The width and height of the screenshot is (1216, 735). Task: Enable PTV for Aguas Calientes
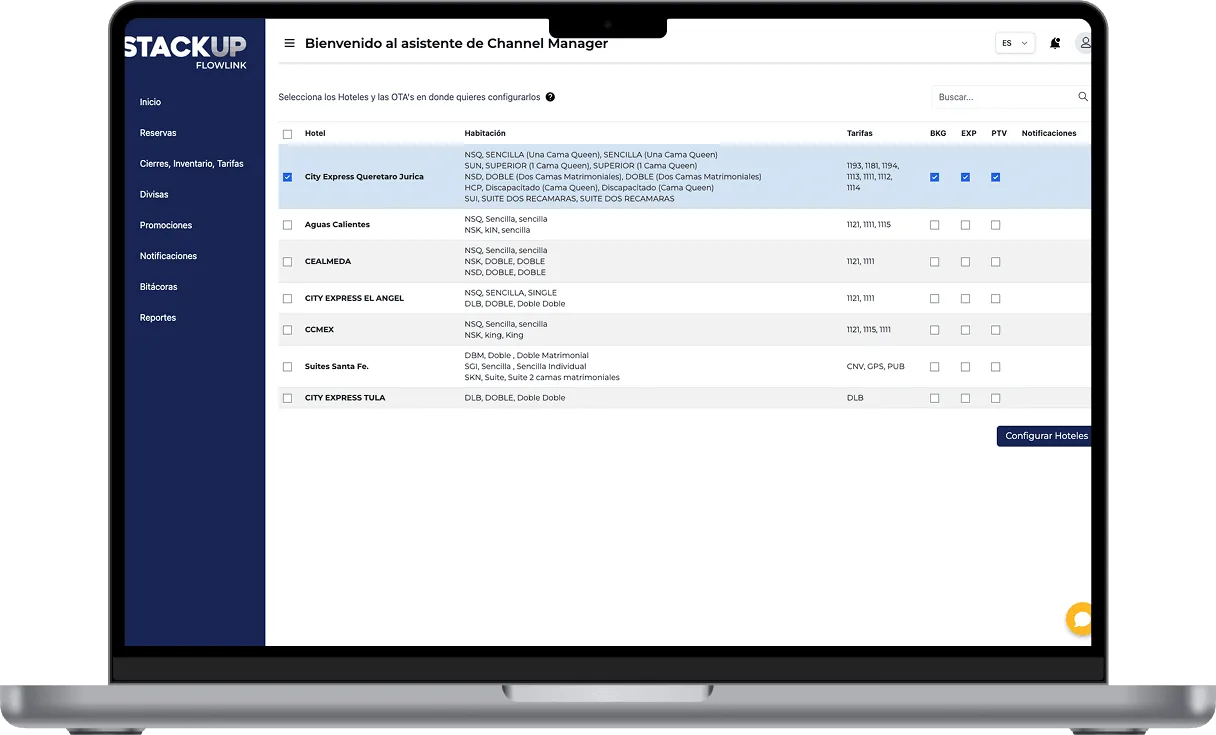coord(996,225)
